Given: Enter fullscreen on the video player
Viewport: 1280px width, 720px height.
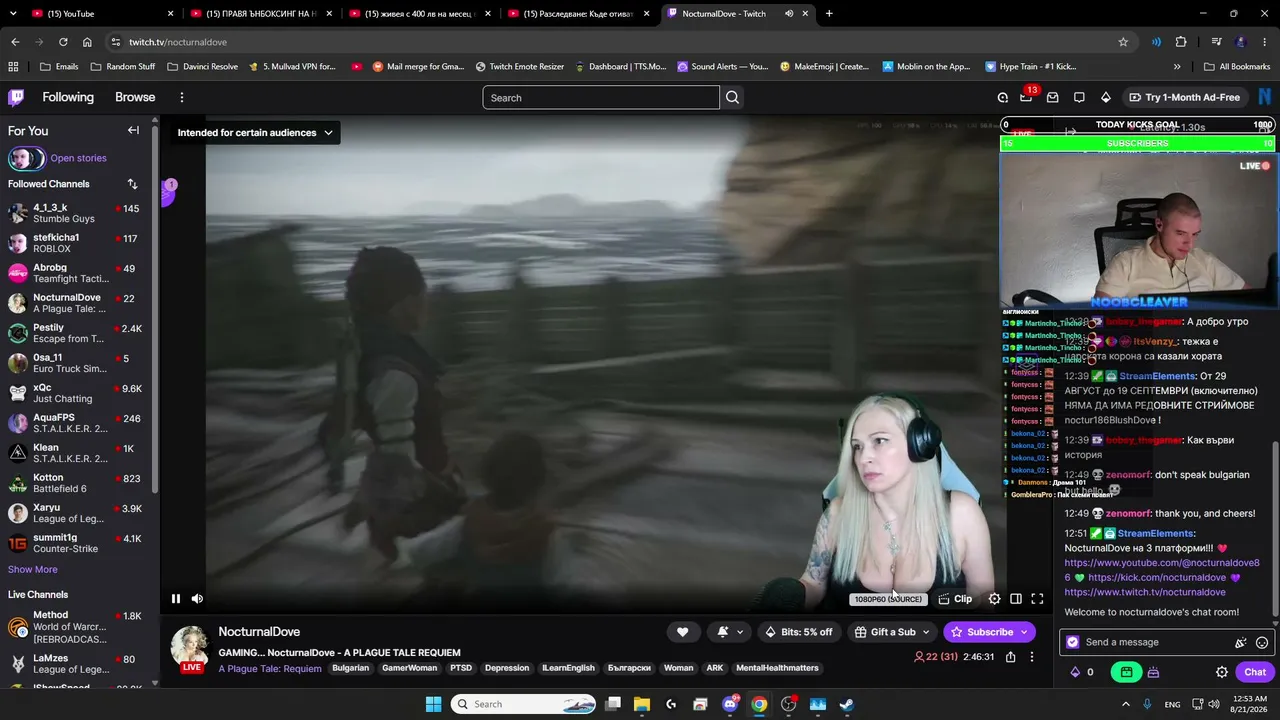Looking at the screenshot, I should pyautogui.click(x=1037, y=599).
